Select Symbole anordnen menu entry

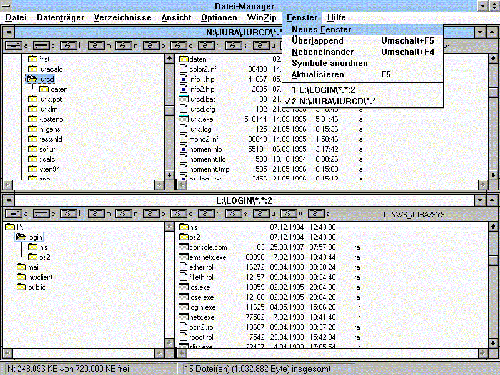(x=362, y=63)
